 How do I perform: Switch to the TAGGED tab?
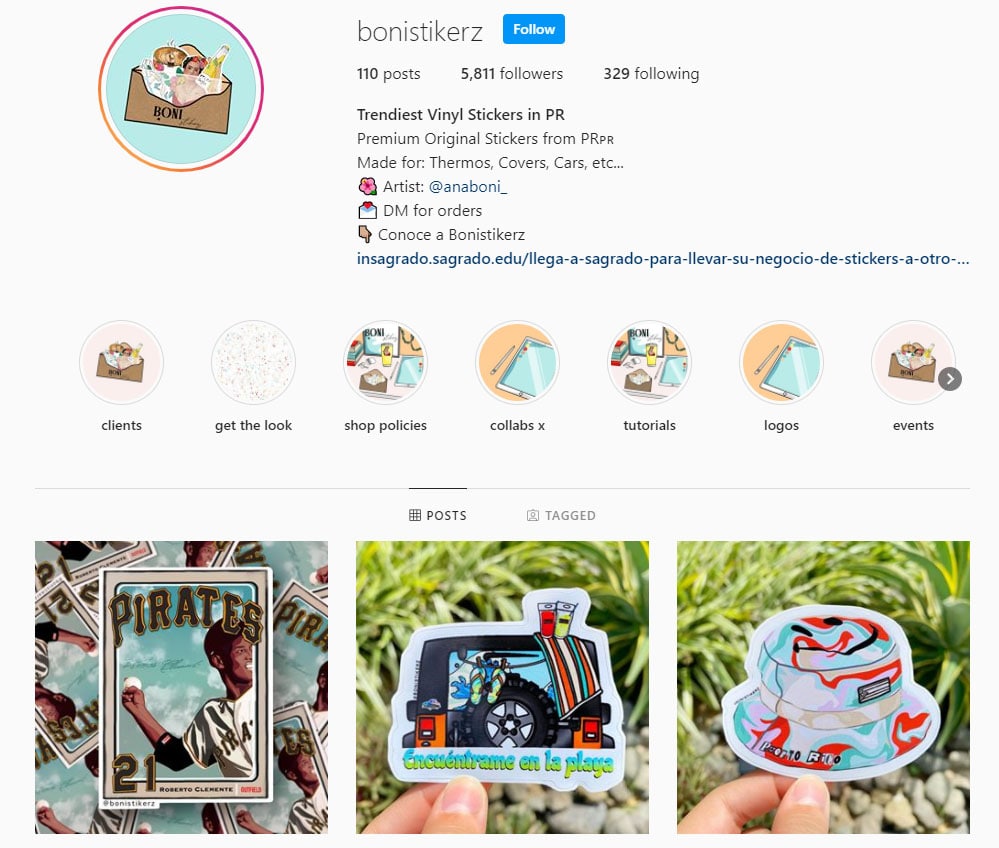click(x=561, y=515)
